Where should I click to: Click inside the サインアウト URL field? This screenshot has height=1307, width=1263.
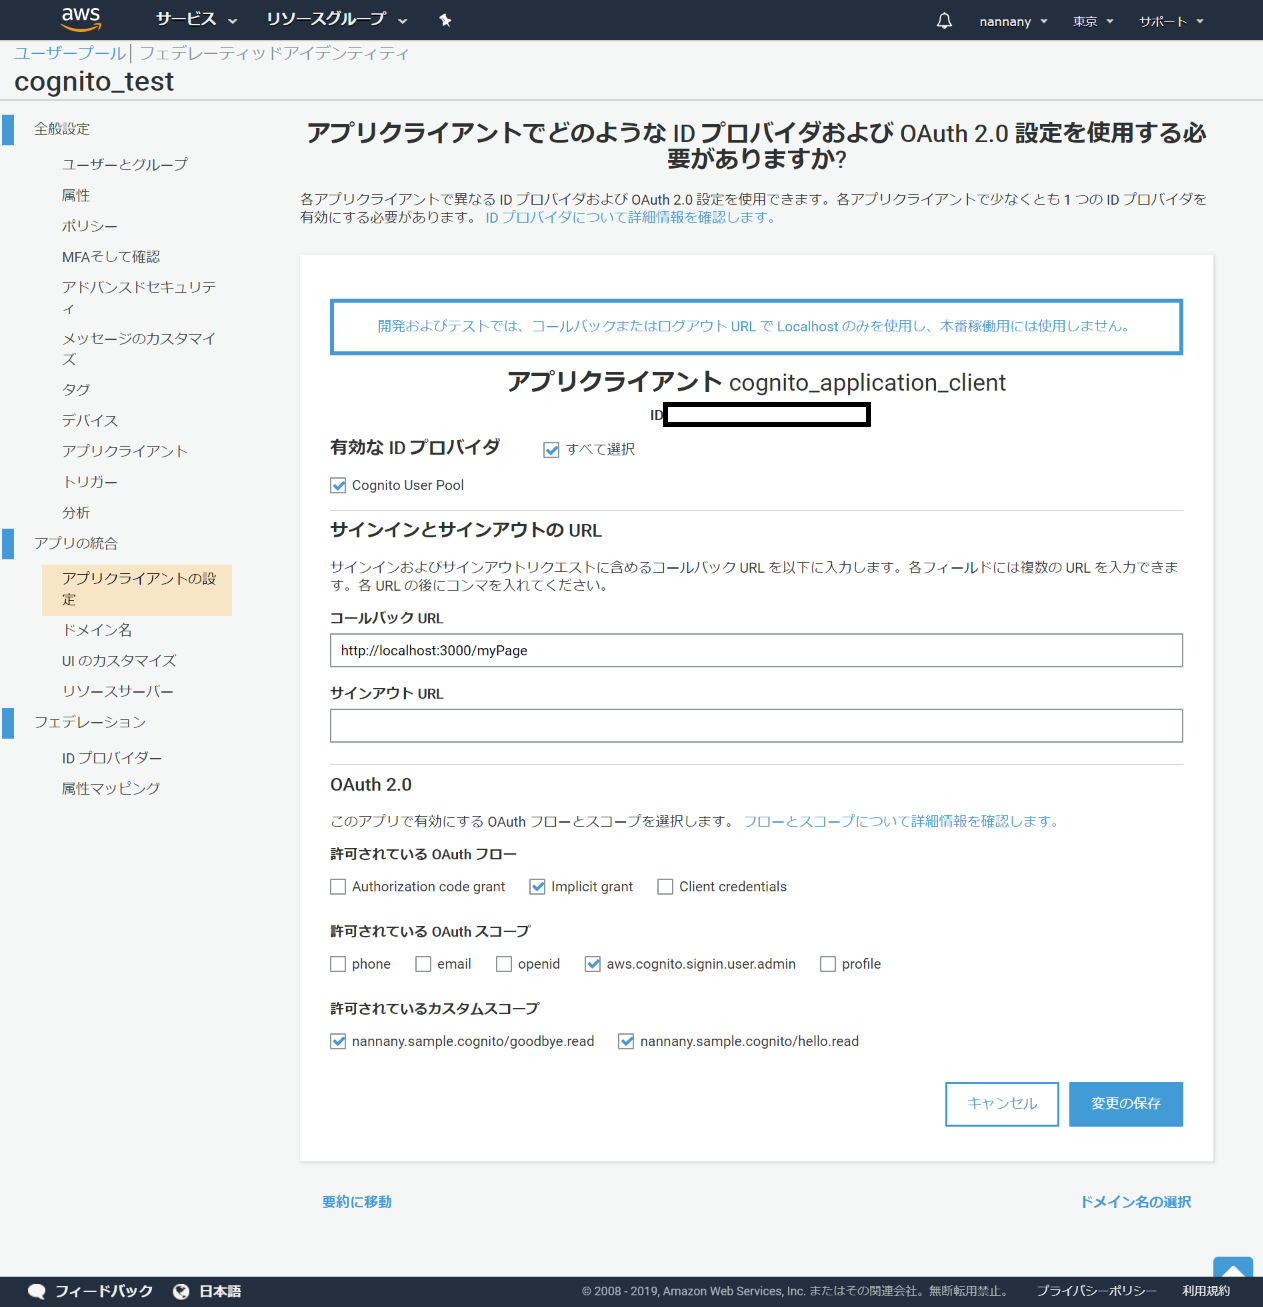point(756,725)
